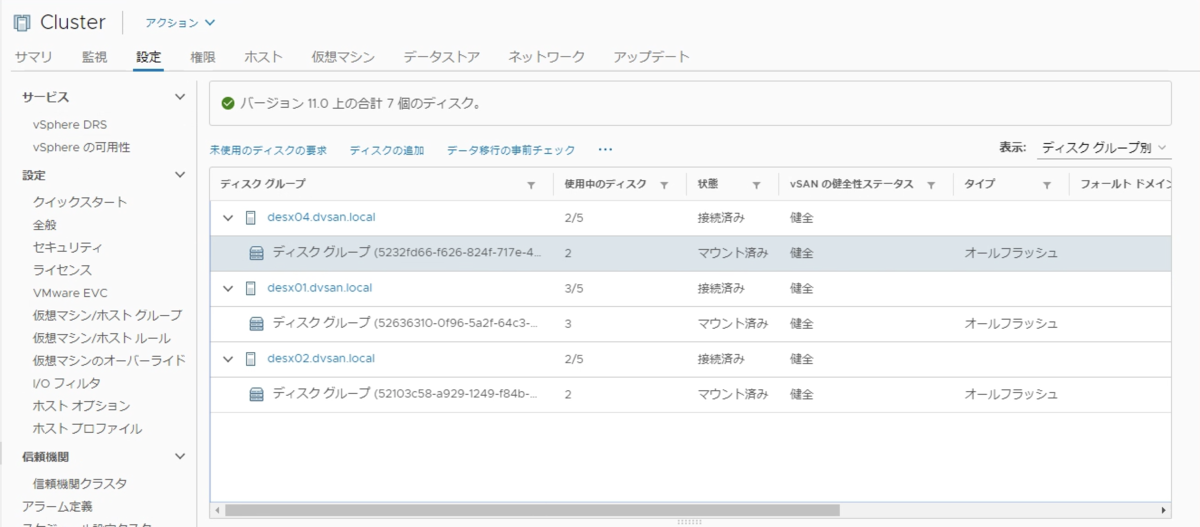
Task: Open vSphere DRS in the sidebar
Action: (x=69, y=125)
